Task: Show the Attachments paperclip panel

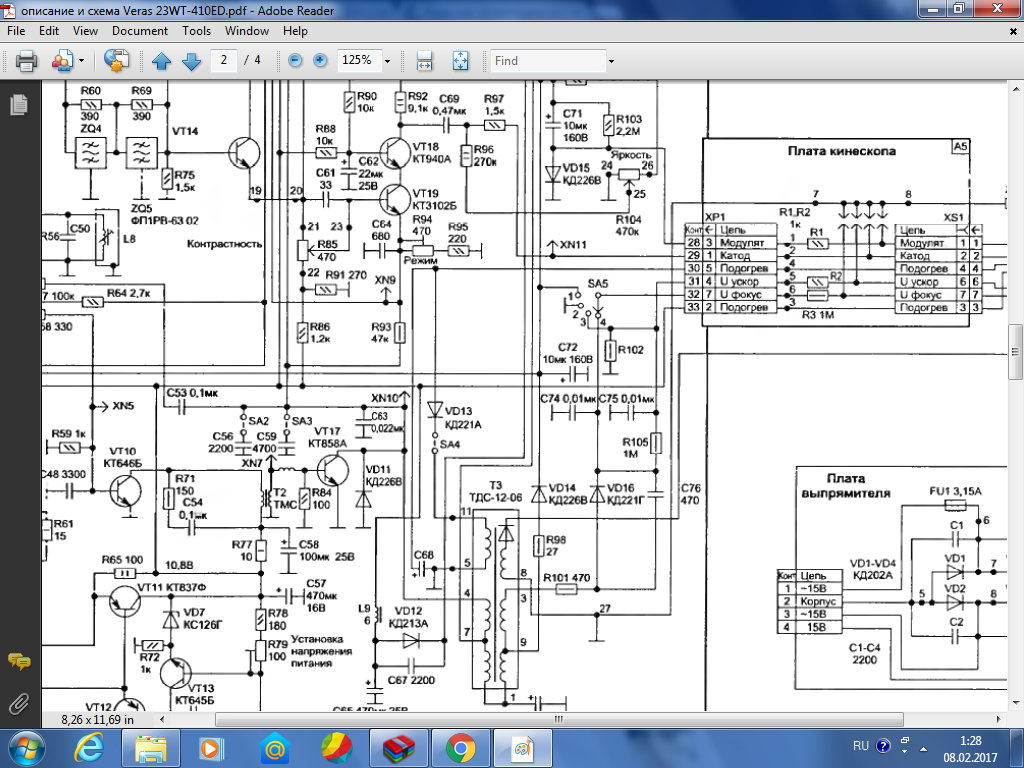Action: 18,703
